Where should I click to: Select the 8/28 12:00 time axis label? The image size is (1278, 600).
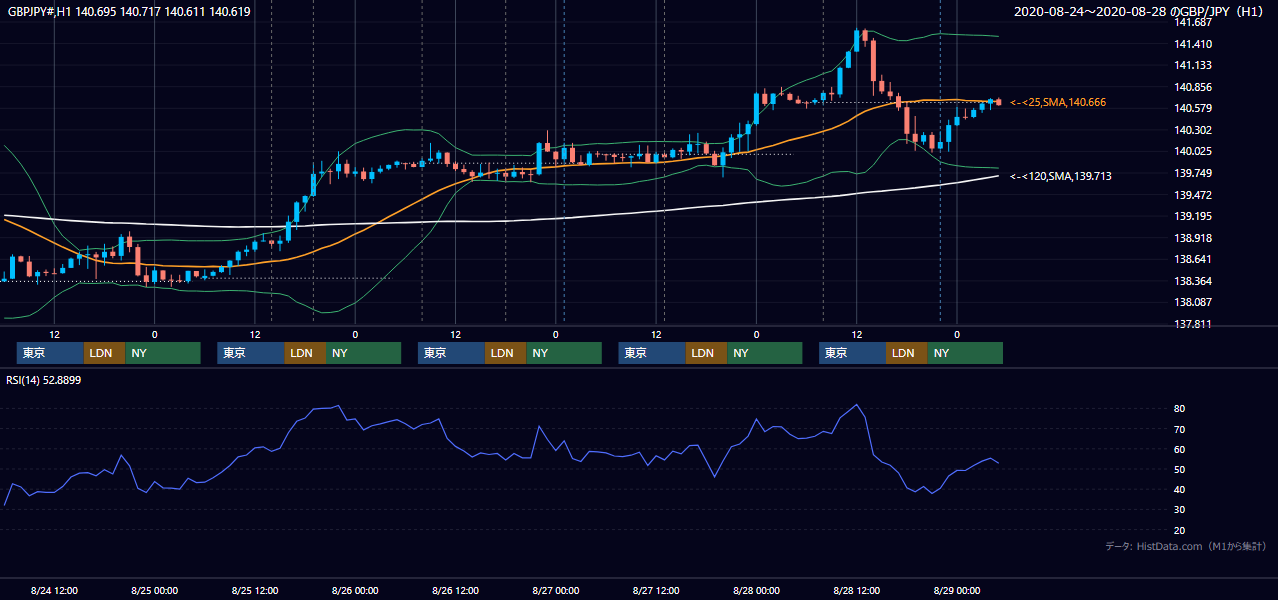[x=857, y=590]
